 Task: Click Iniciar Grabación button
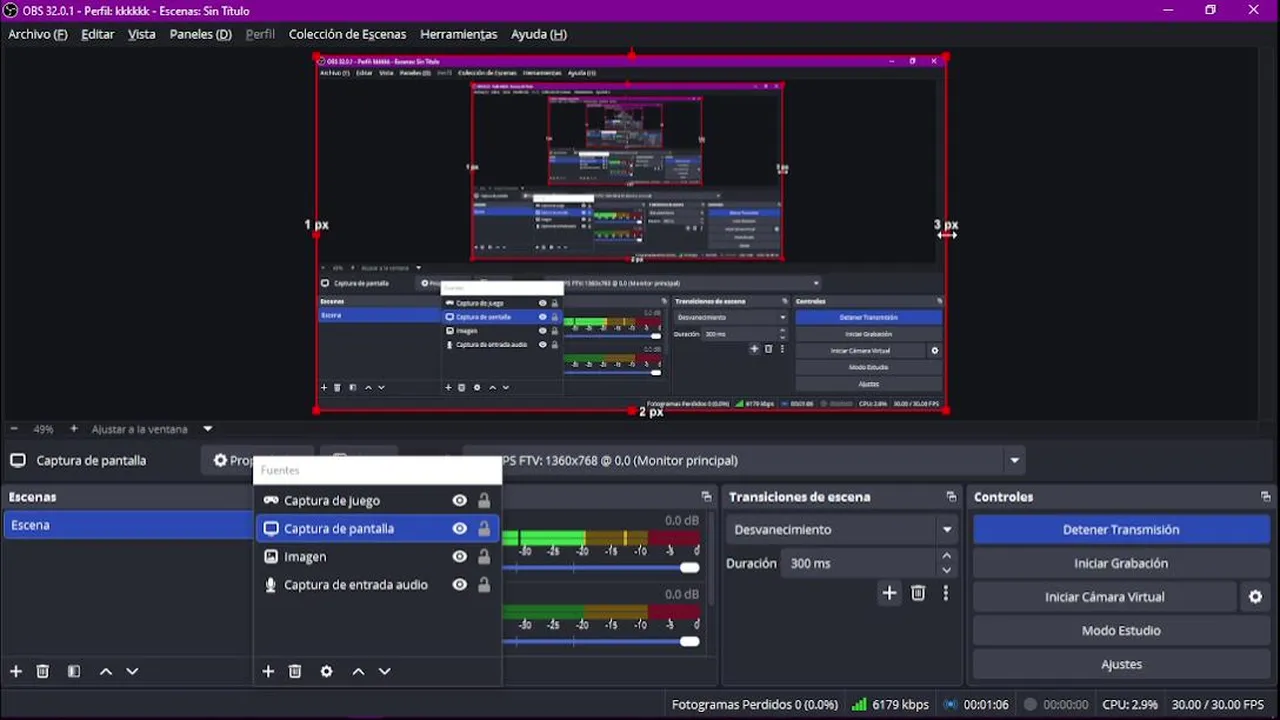click(x=1121, y=563)
